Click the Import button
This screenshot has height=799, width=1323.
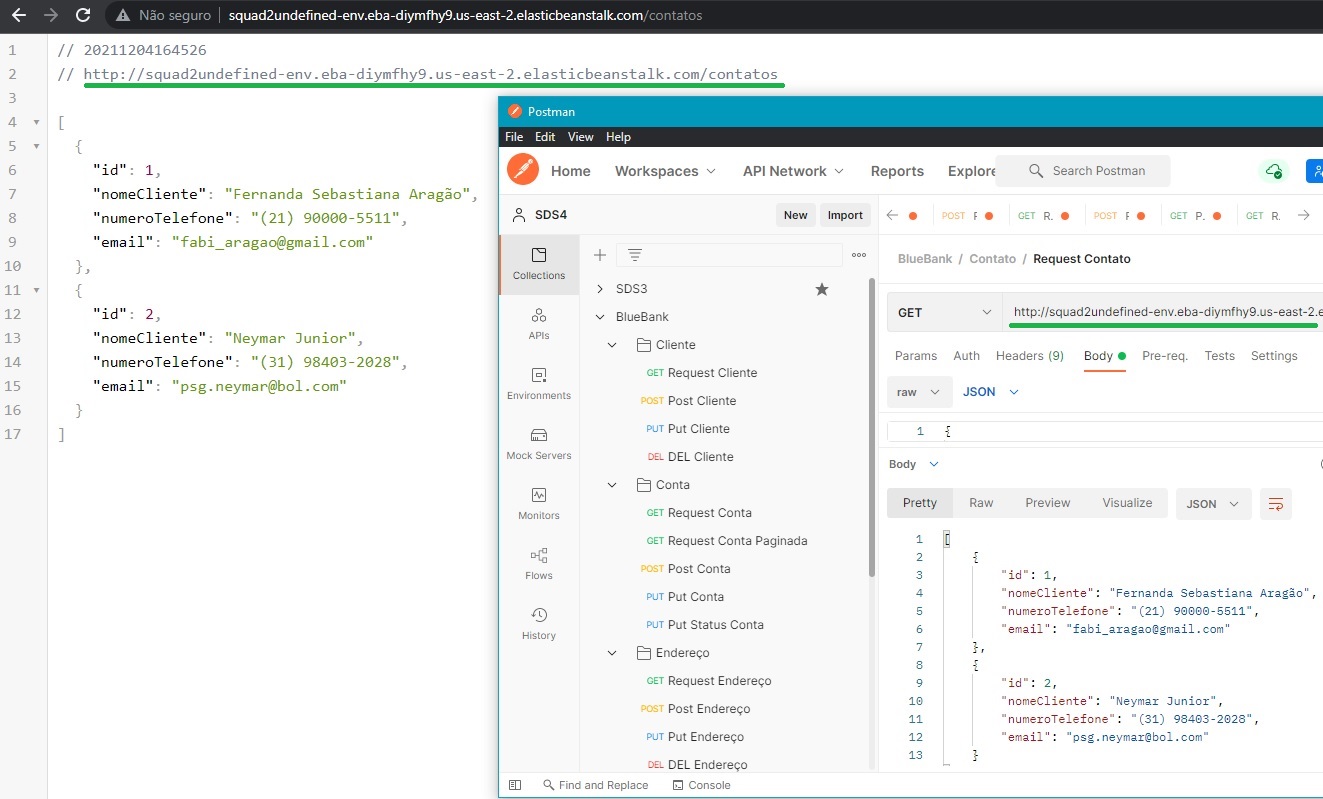845,215
